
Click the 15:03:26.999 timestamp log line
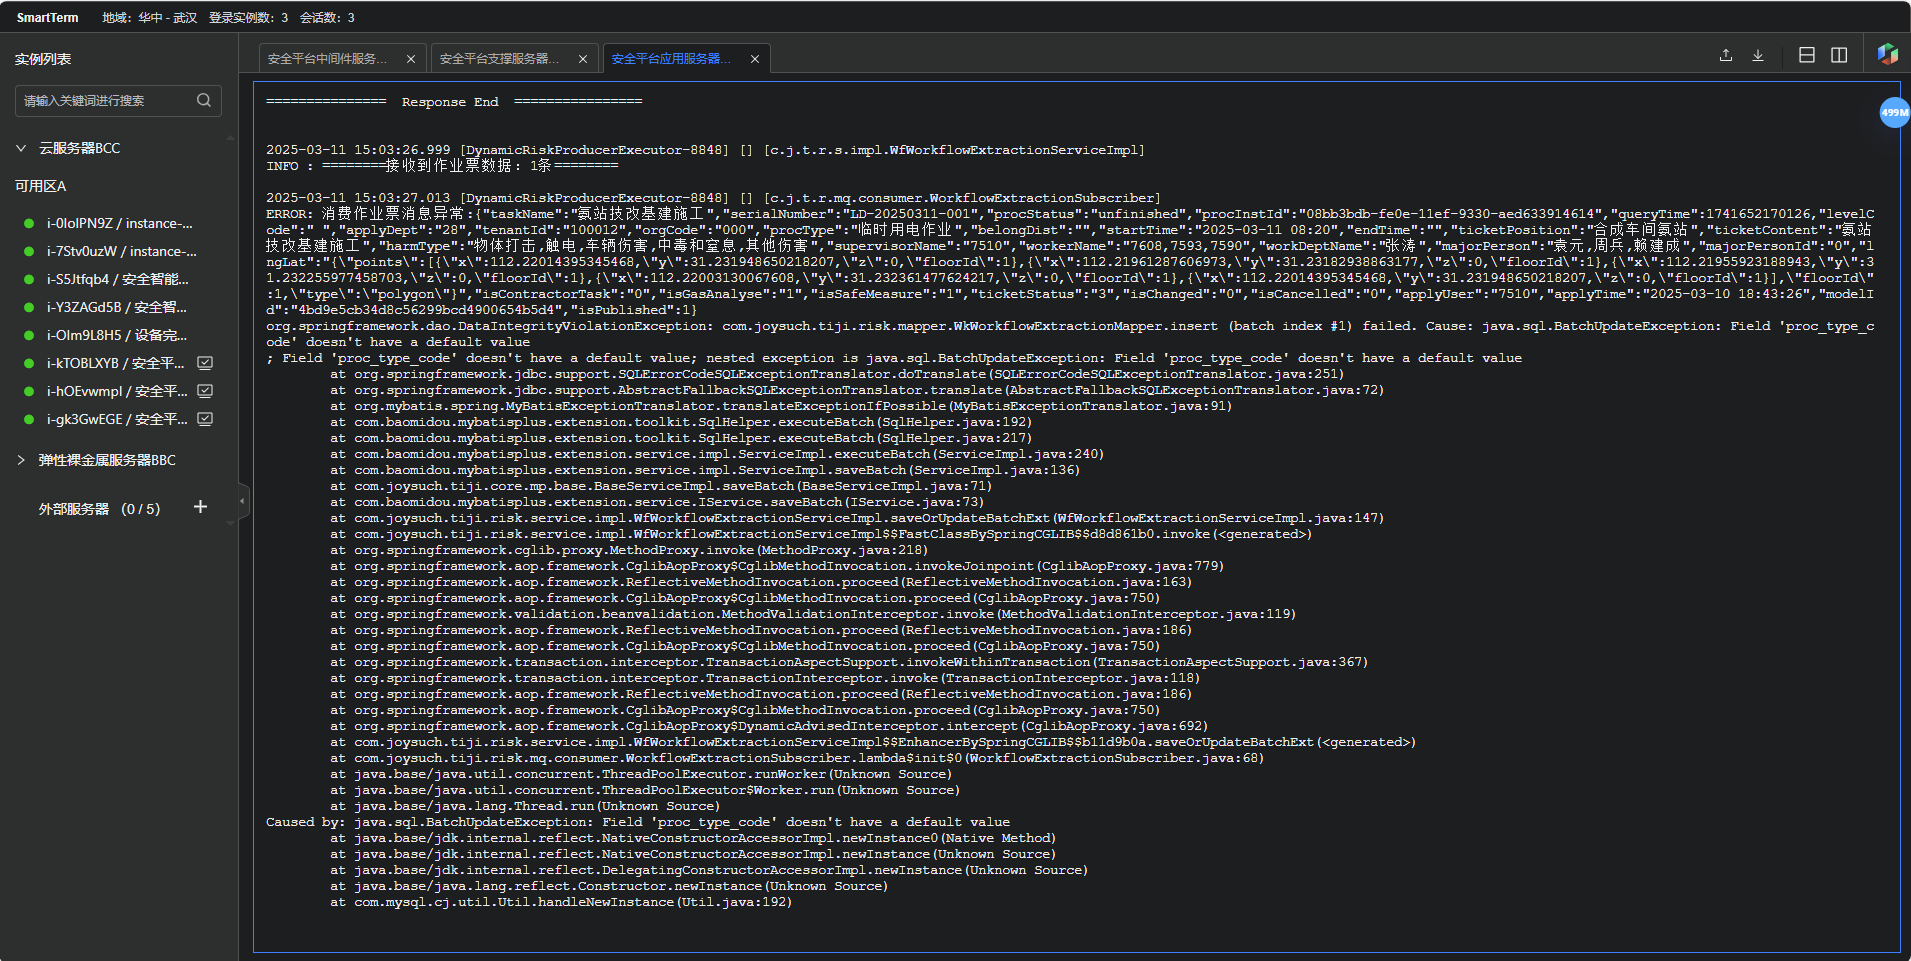[x=705, y=149]
